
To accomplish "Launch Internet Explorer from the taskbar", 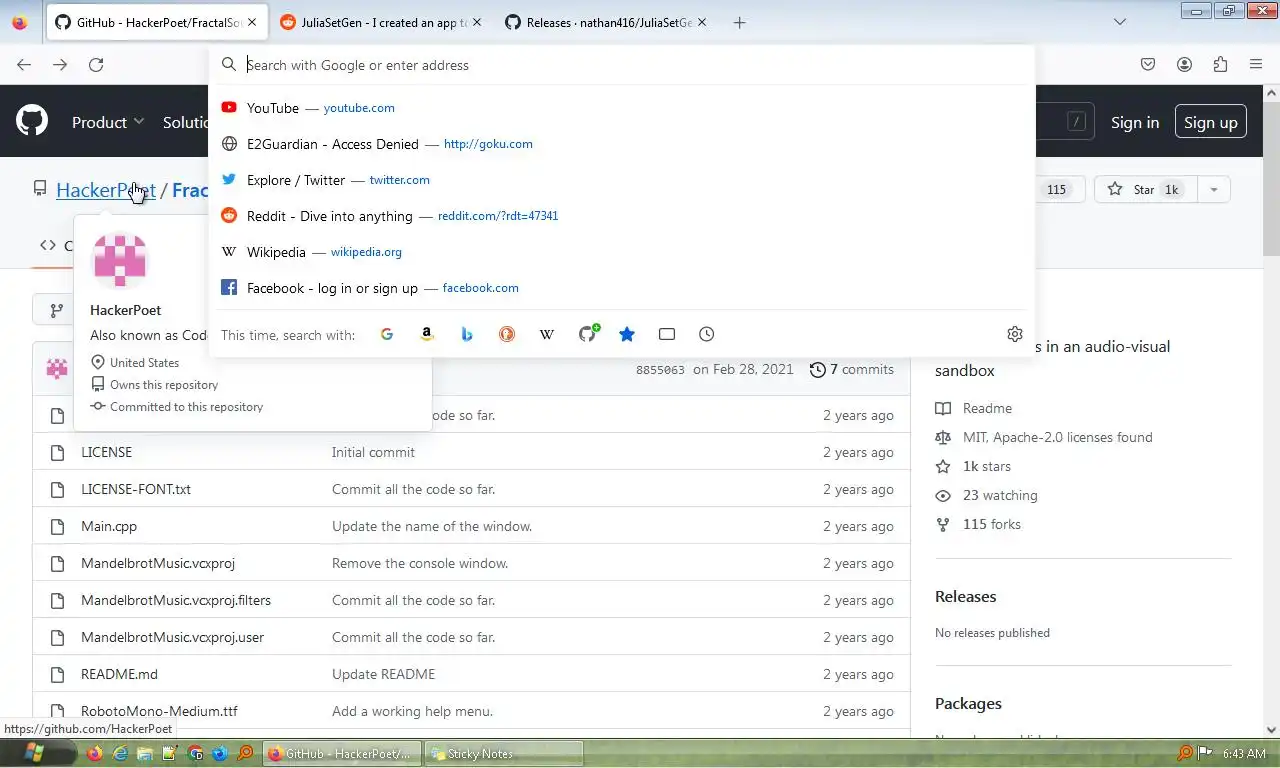I will 120,753.
